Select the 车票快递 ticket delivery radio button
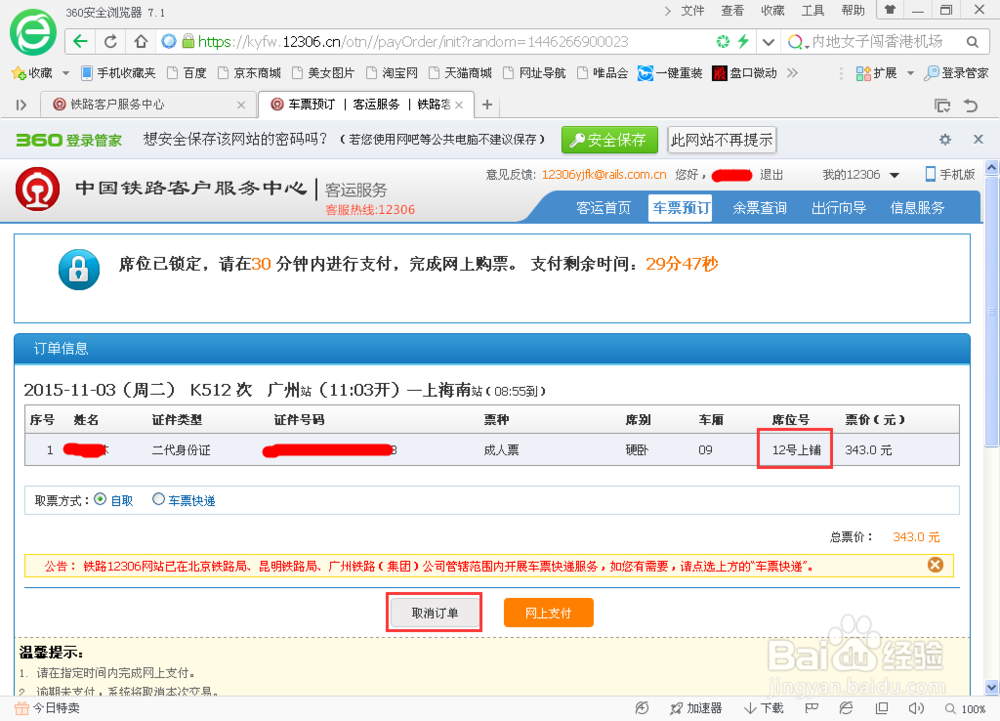This screenshot has width=1000, height=721. point(157,500)
